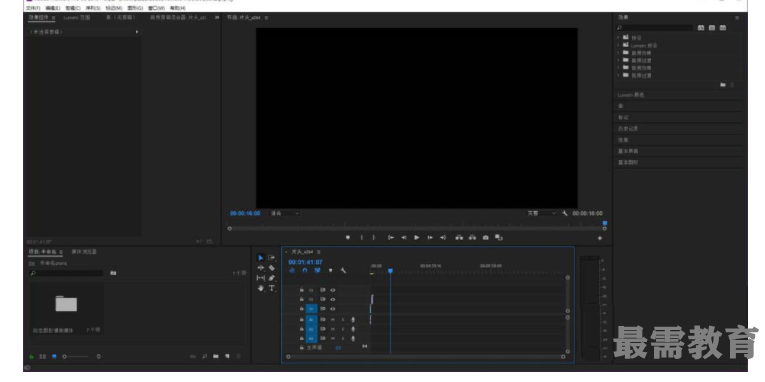Click the Add Marker icon in timeline
The width and height of the screenshot is (765, 382).
330,270
